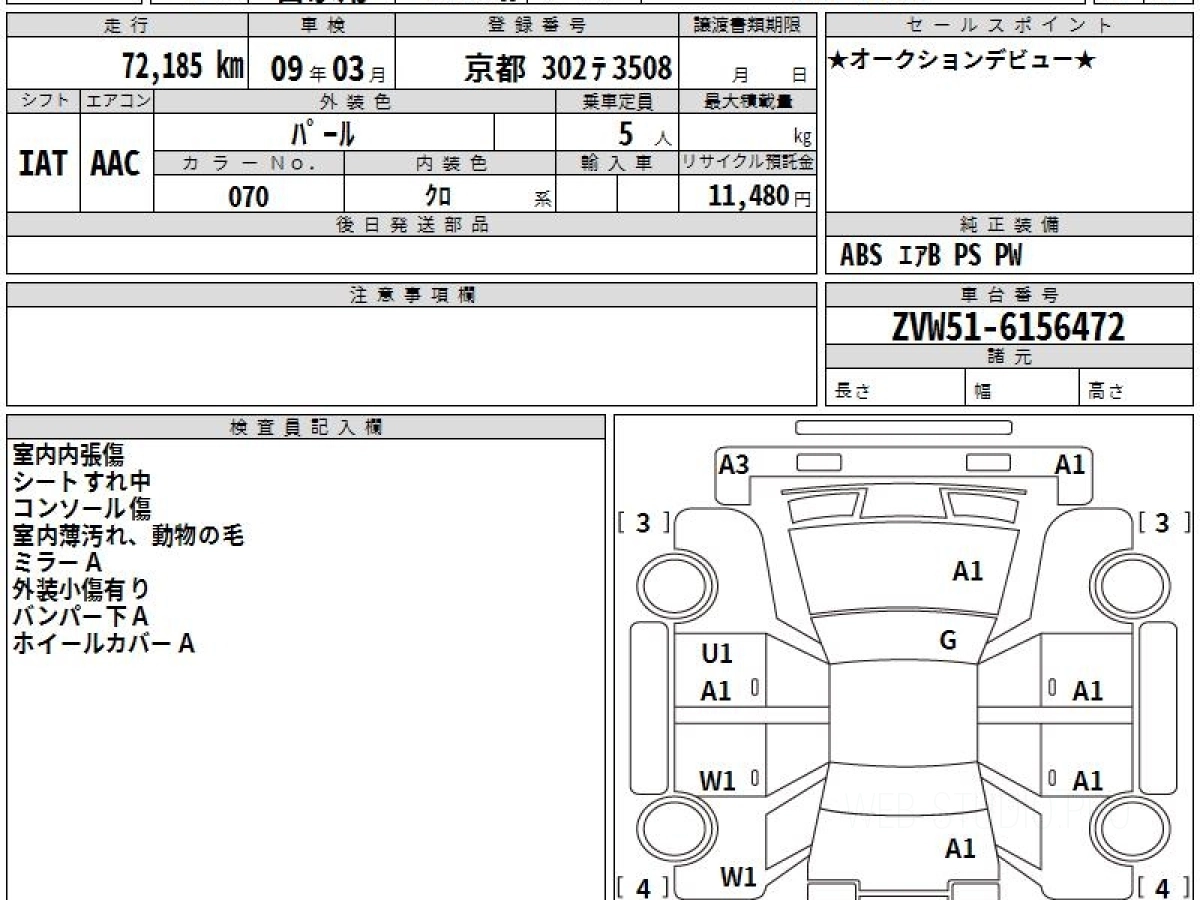This screenshot has height=900, width=1200.
Task: Click the リサイクル預託金 header
Action: [x=748, y=164]
